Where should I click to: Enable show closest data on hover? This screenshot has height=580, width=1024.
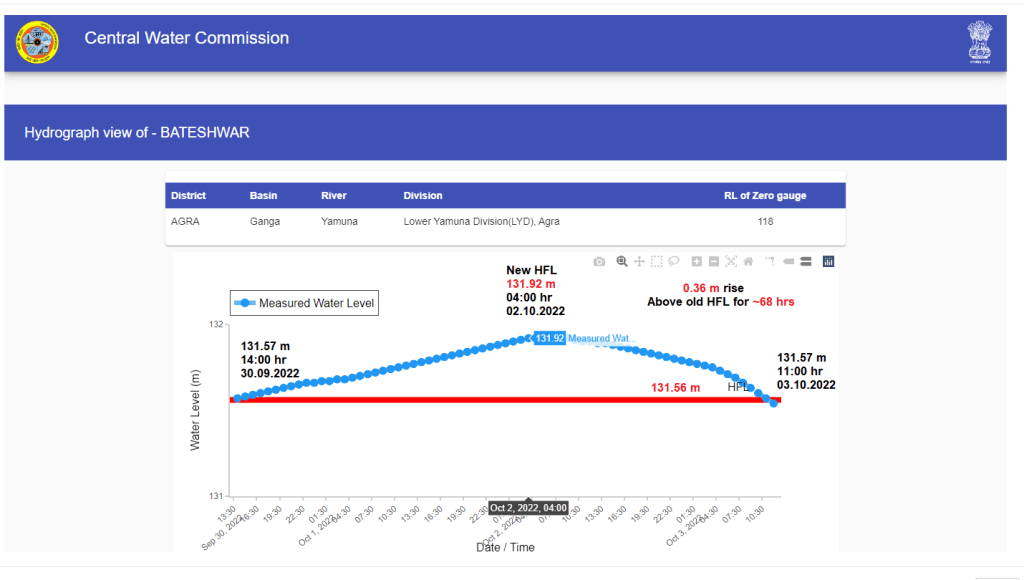tap(788, 262)
